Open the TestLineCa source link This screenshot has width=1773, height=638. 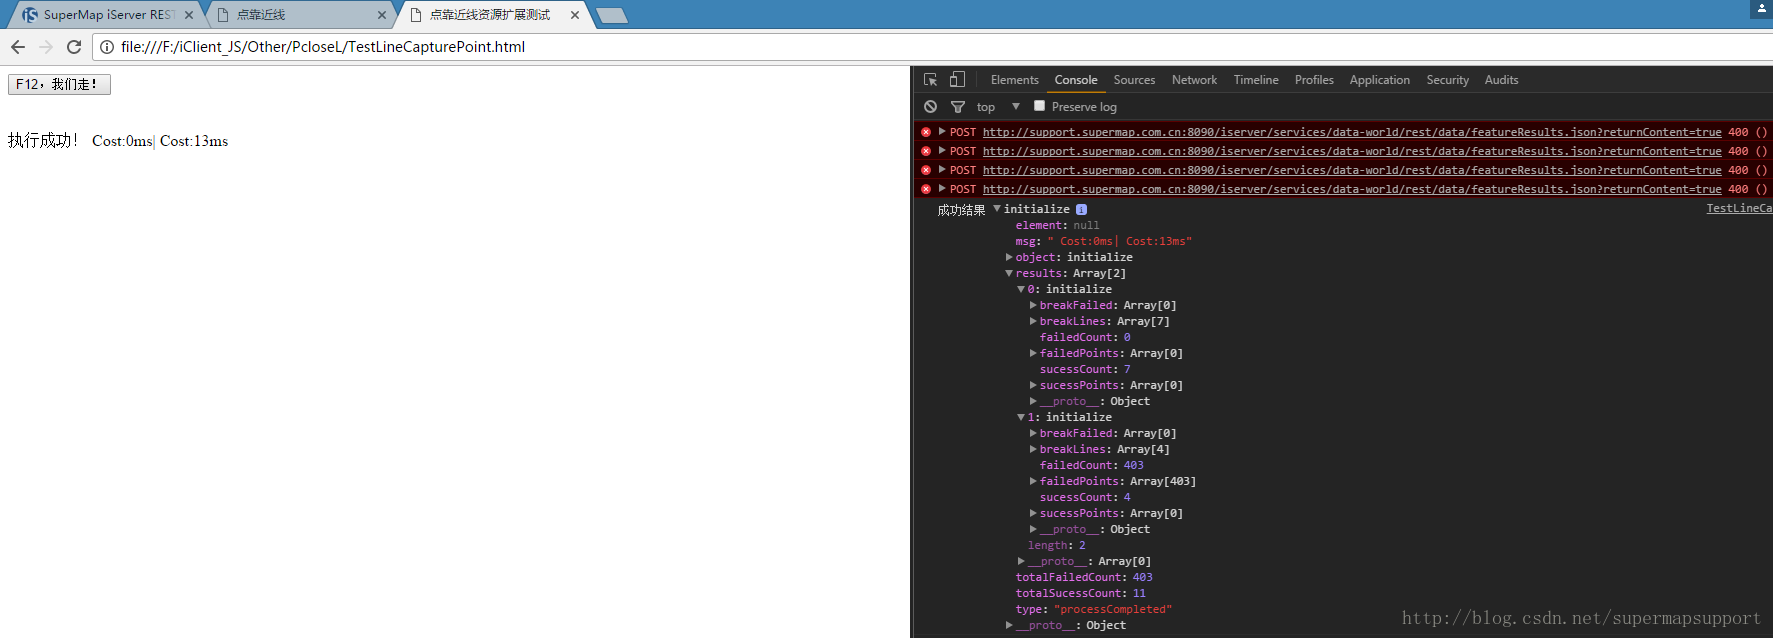pyautogui.click(x=1739, y=208)
